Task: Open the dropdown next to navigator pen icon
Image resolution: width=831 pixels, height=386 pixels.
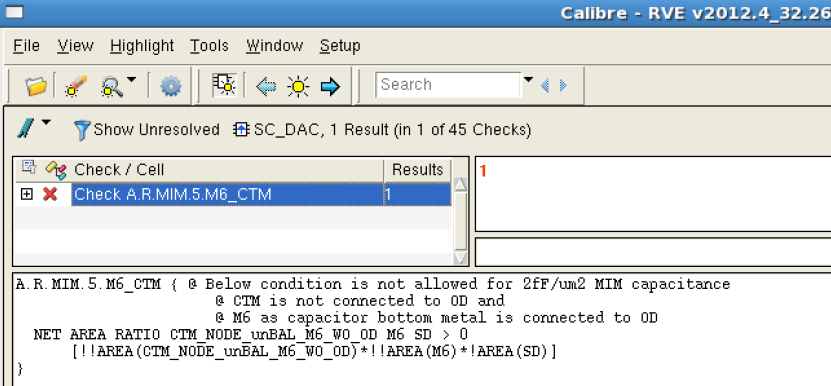Action: (46, 123)
